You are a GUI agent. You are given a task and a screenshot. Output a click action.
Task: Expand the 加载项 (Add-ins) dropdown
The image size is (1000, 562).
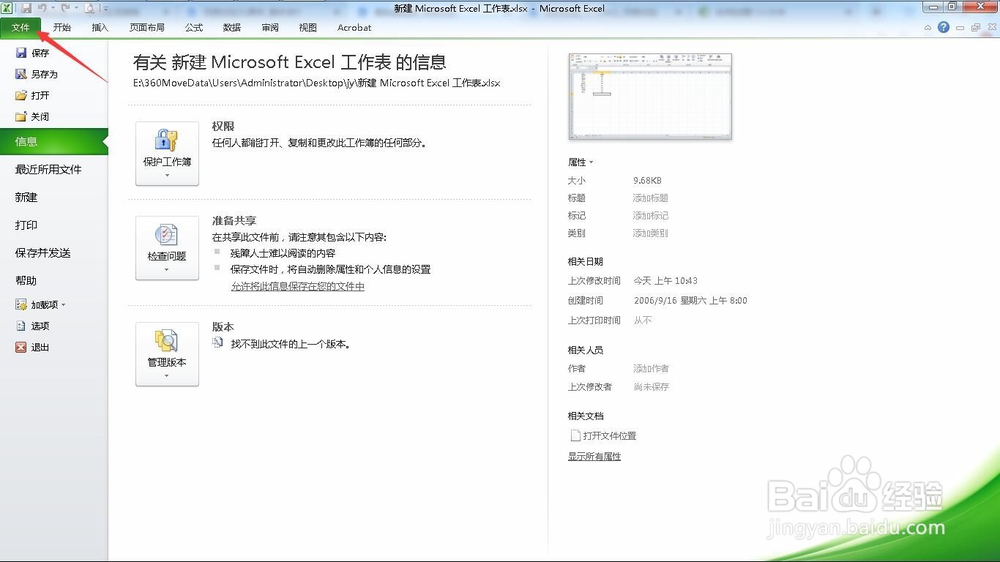(x=41, y=305)
